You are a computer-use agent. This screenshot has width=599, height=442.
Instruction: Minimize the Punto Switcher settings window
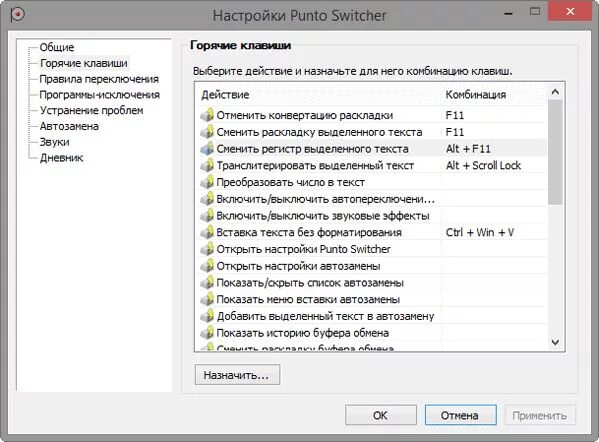(508, 13)
